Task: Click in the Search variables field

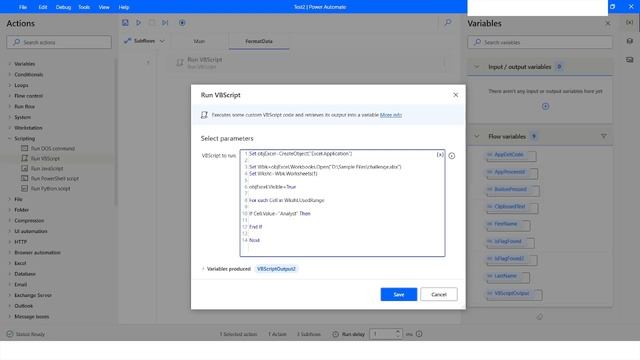Action: pyautogui.click(x=540, y=42)
